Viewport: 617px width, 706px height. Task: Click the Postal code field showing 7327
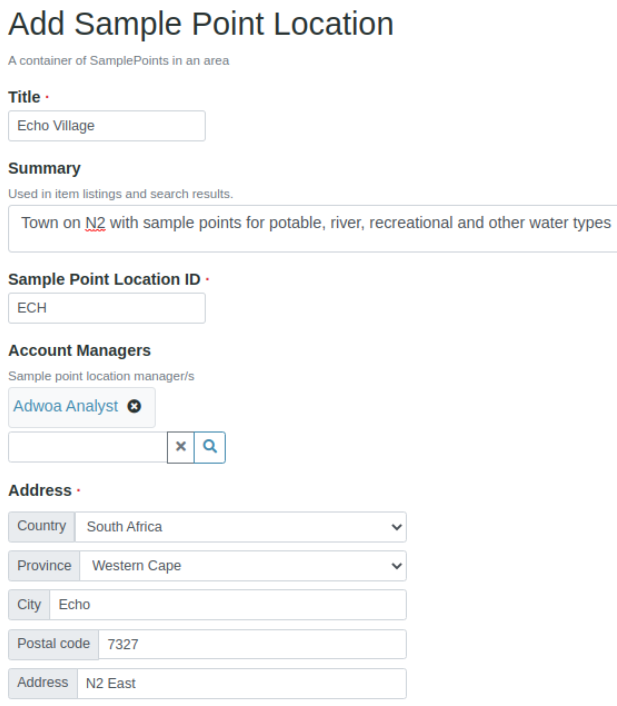(x=252, y=645)
